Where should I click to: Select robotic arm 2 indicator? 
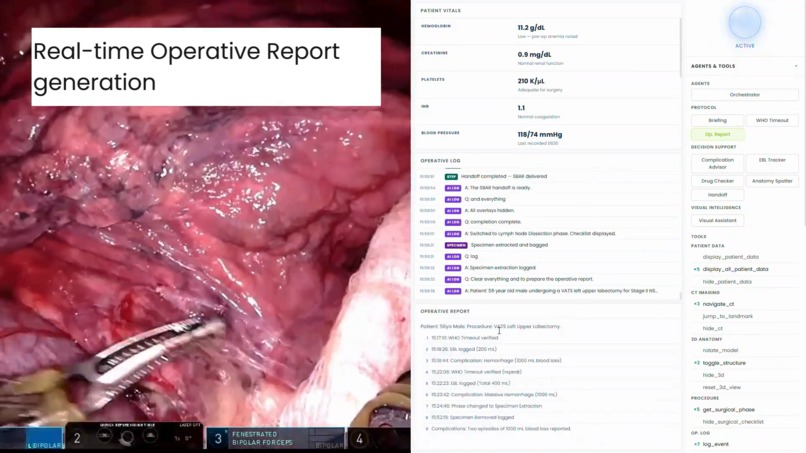(77, 438)
